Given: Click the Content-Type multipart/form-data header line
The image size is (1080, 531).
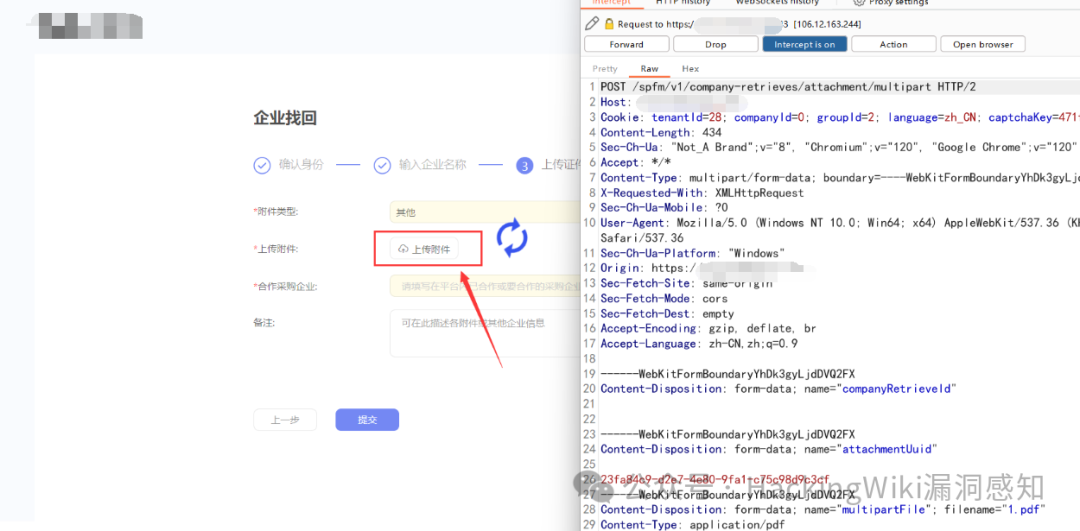Looking at the screenshot, I should 838,178.
